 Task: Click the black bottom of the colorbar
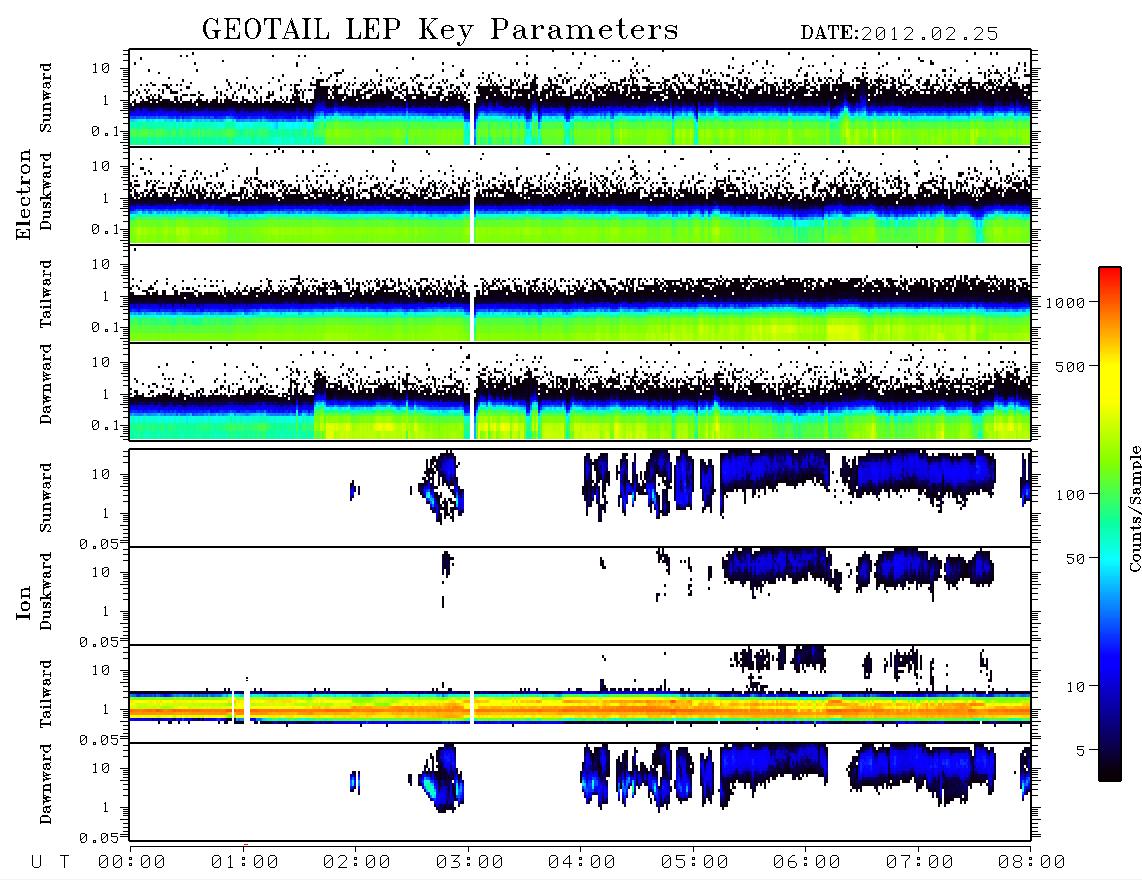1110,772
